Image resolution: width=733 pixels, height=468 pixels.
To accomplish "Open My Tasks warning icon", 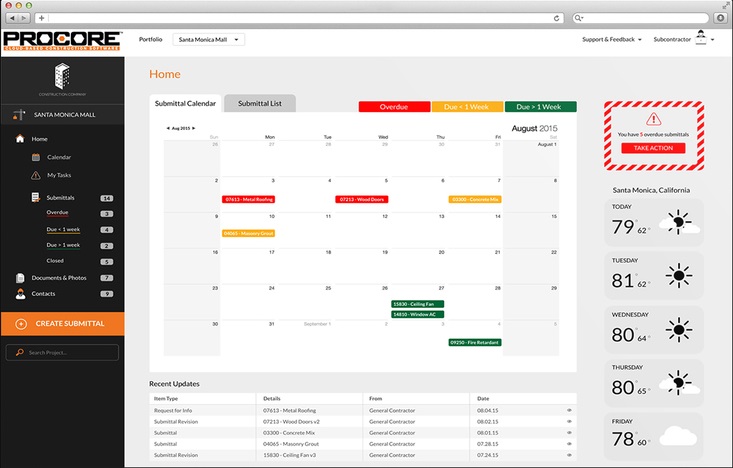I will 36,175.
